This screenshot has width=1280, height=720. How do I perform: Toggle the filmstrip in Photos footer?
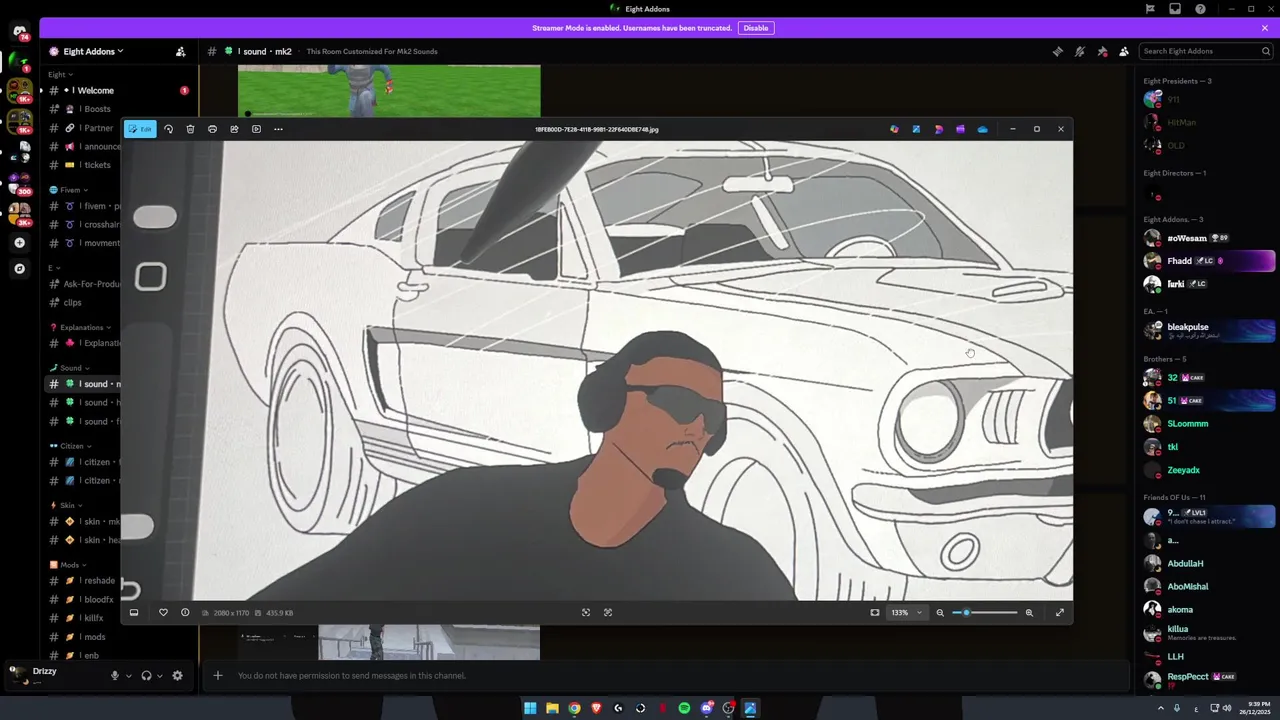[134, 612]
